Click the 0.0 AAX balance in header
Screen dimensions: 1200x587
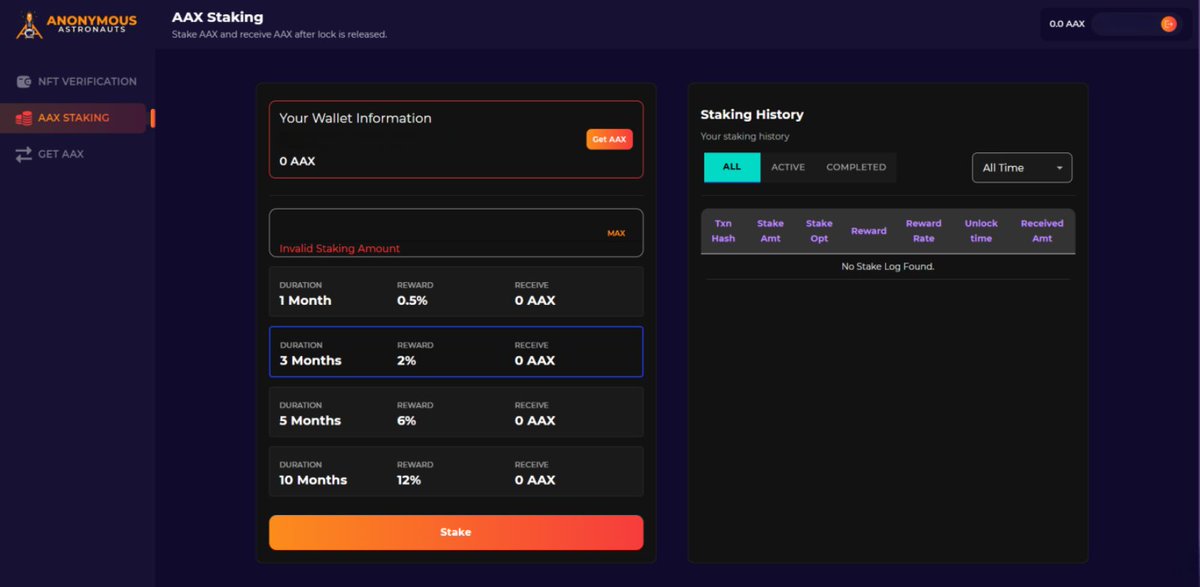click(x=1067, y=24)
